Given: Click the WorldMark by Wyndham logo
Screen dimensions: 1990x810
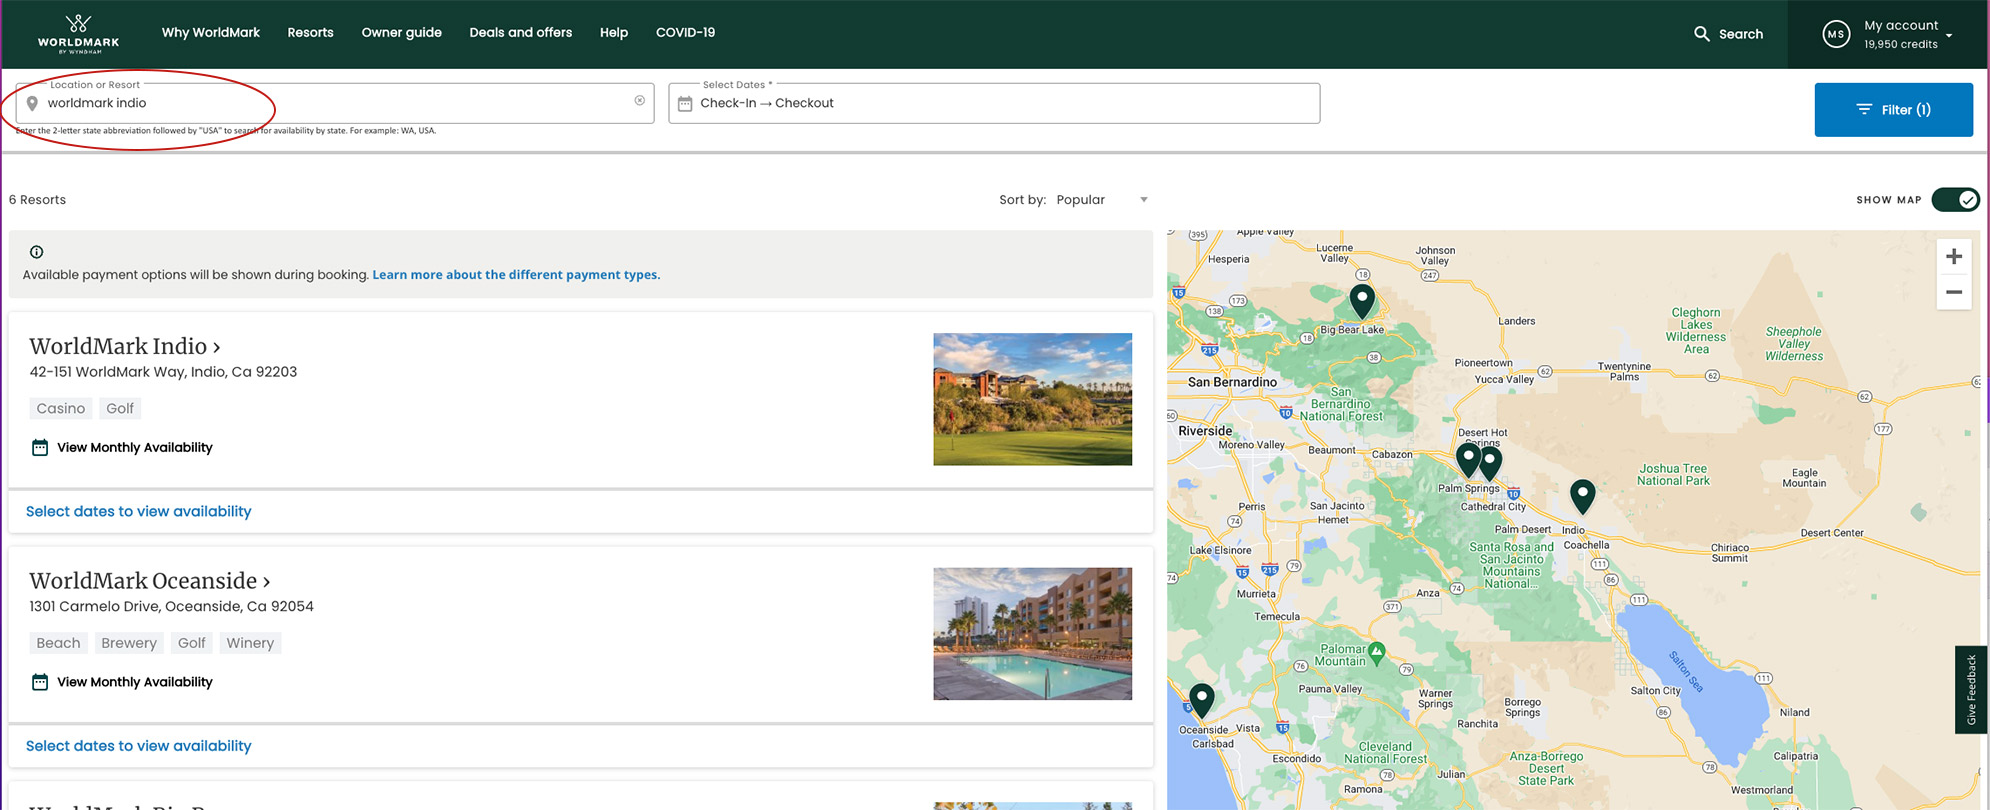Looking at the screenshot, I should (x=78, y=34).
